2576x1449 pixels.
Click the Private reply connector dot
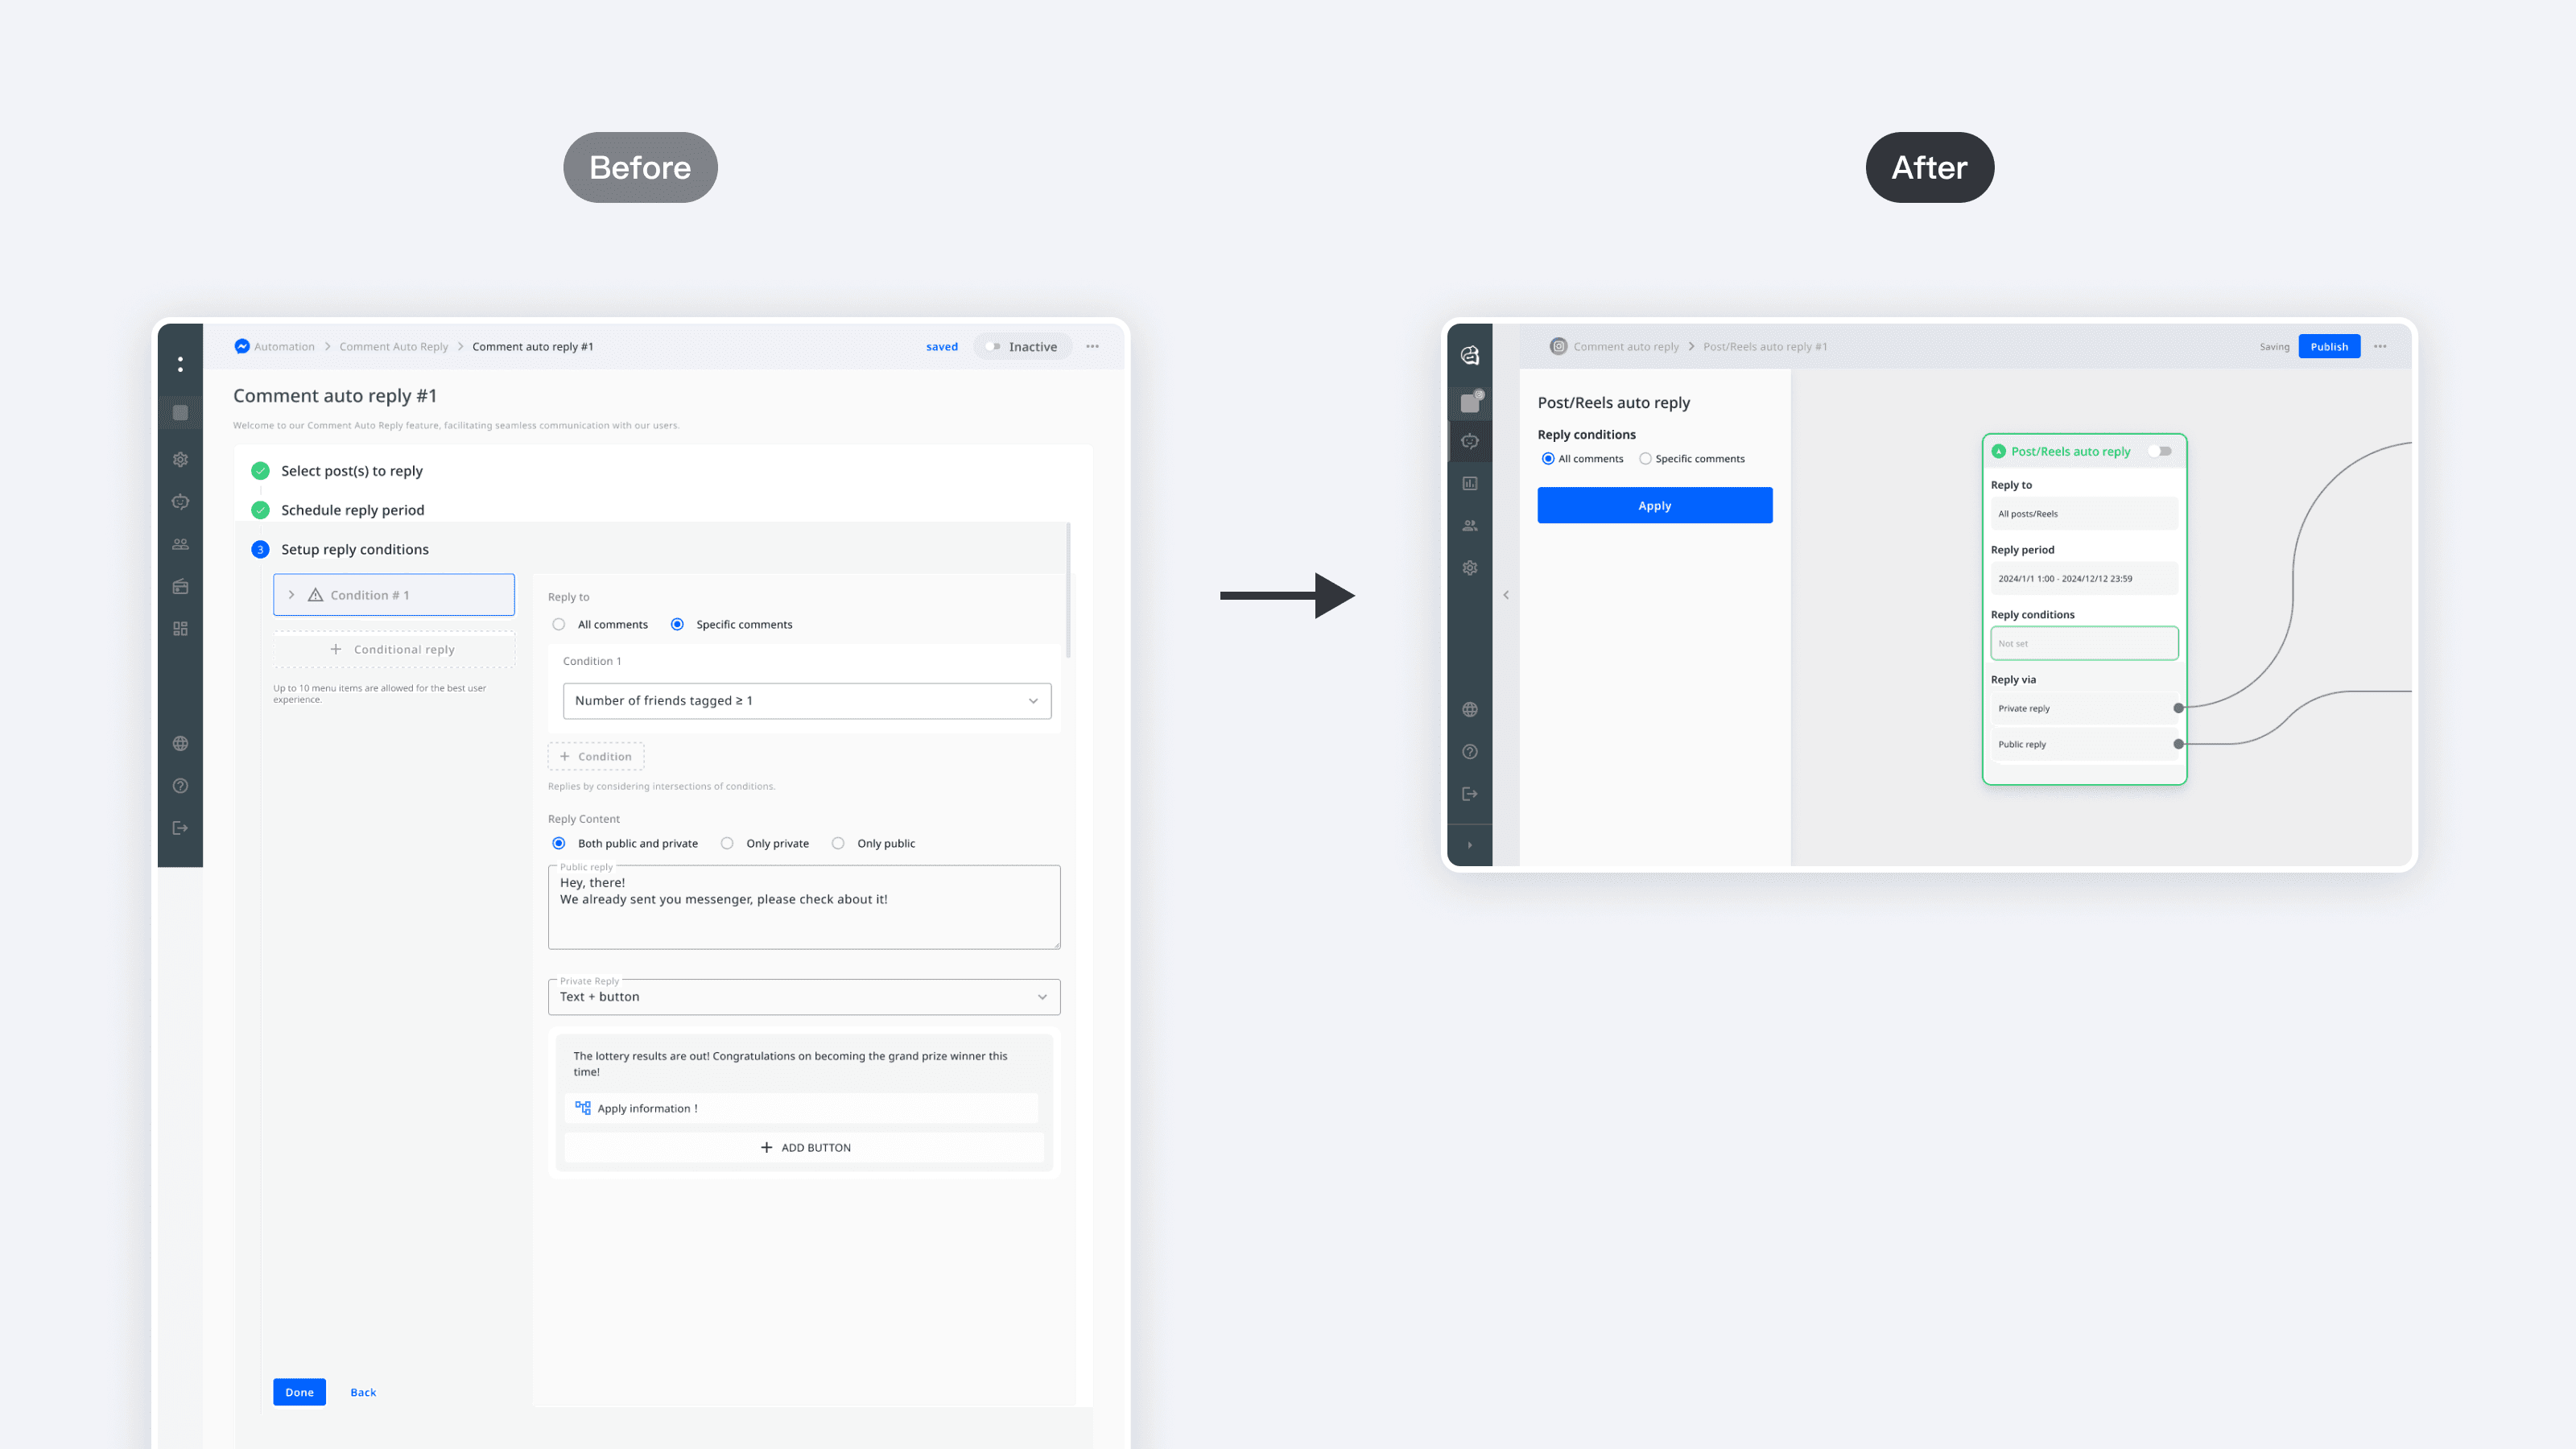click(2178, 708)
